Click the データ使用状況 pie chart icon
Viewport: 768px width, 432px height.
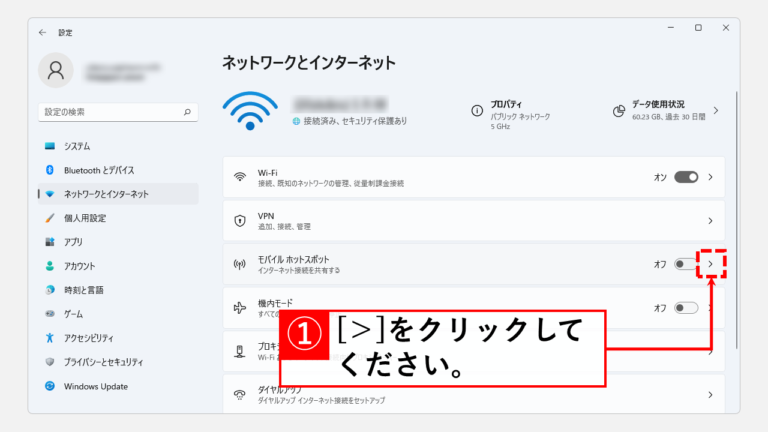[619, 111]
